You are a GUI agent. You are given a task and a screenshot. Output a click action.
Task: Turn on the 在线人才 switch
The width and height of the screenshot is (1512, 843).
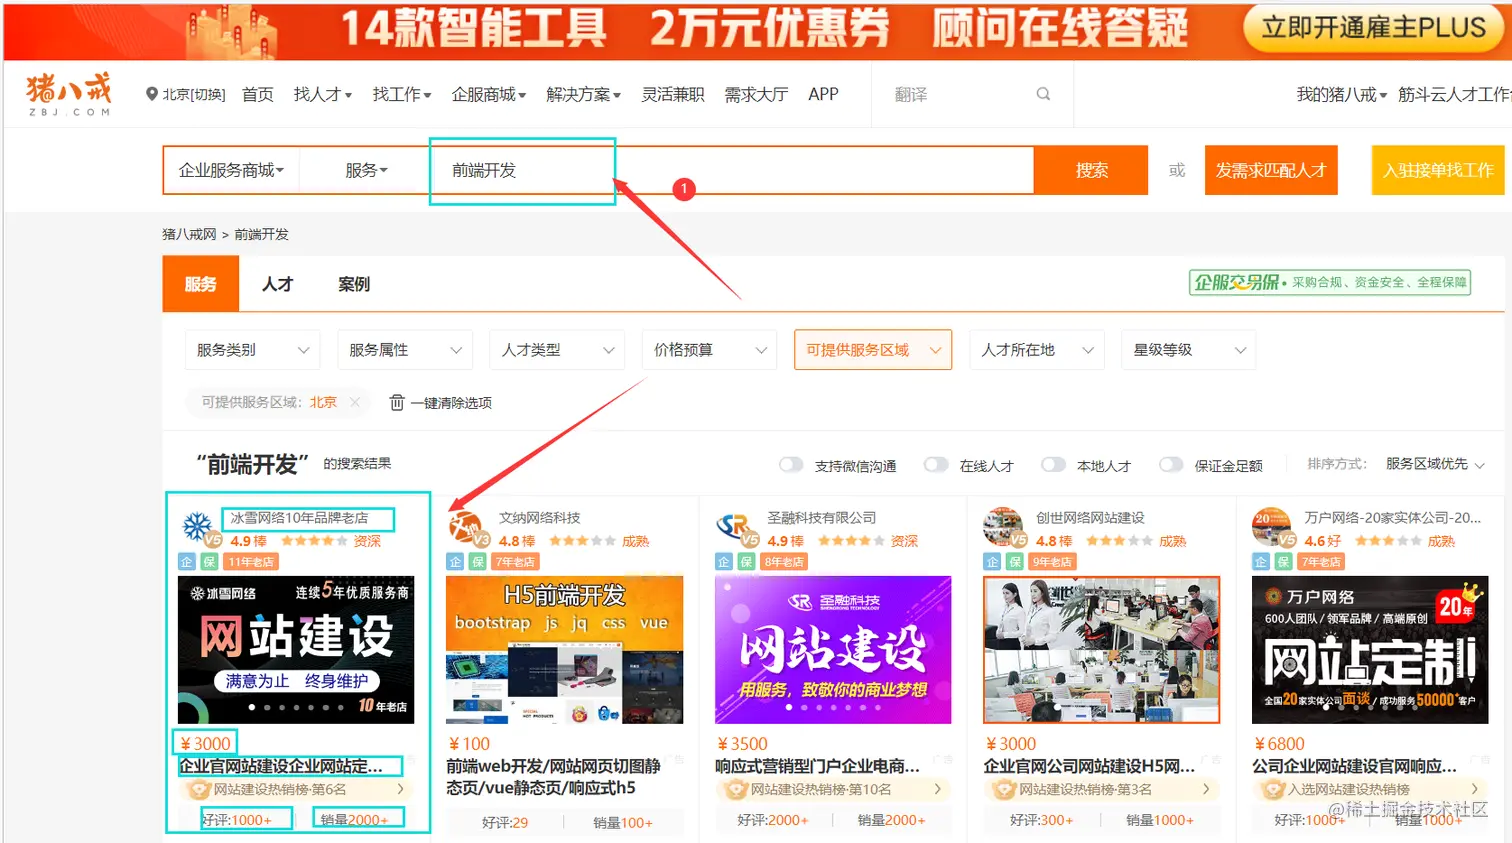[x=936, y=465]
